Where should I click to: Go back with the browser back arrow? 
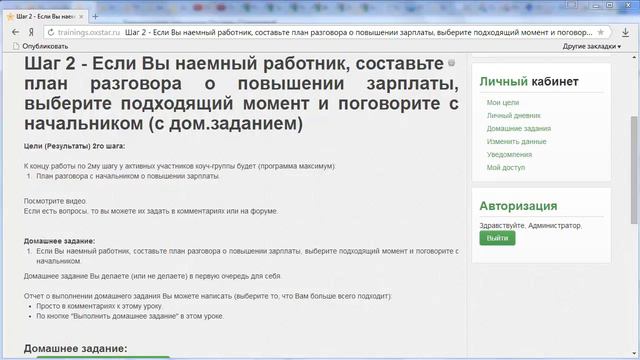pos(16,32)
